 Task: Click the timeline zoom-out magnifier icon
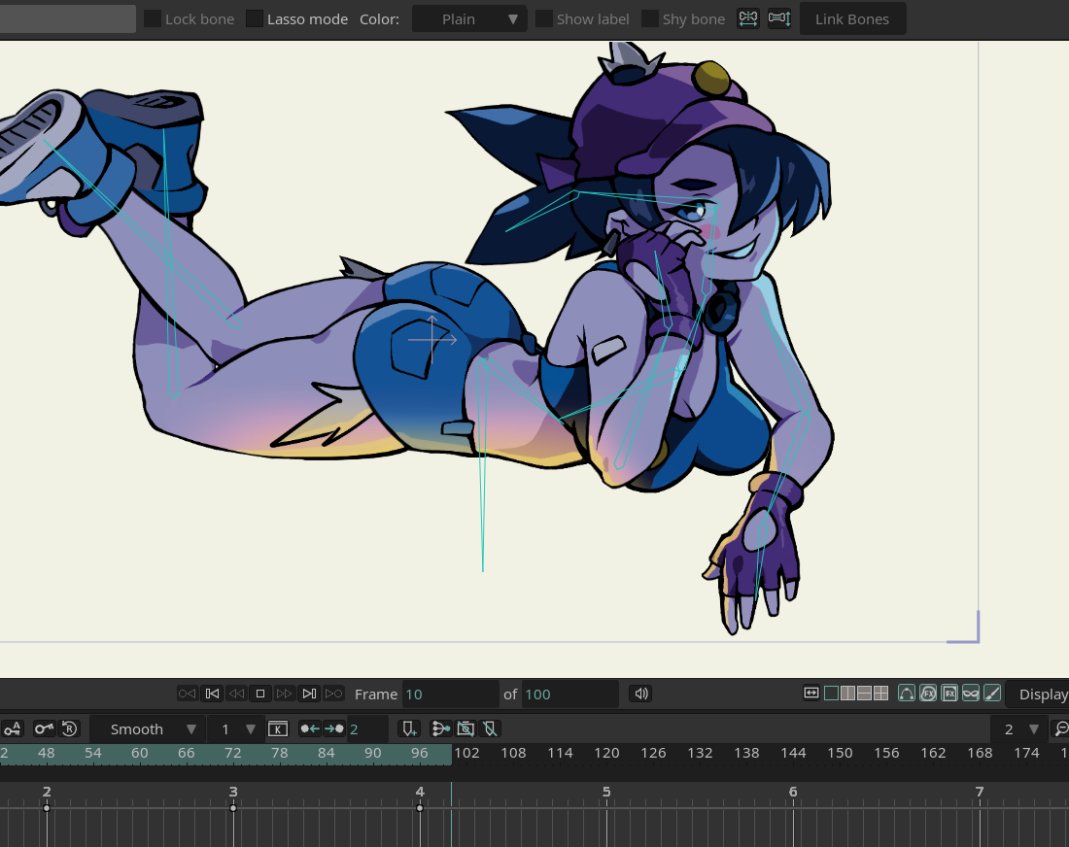1060,729
